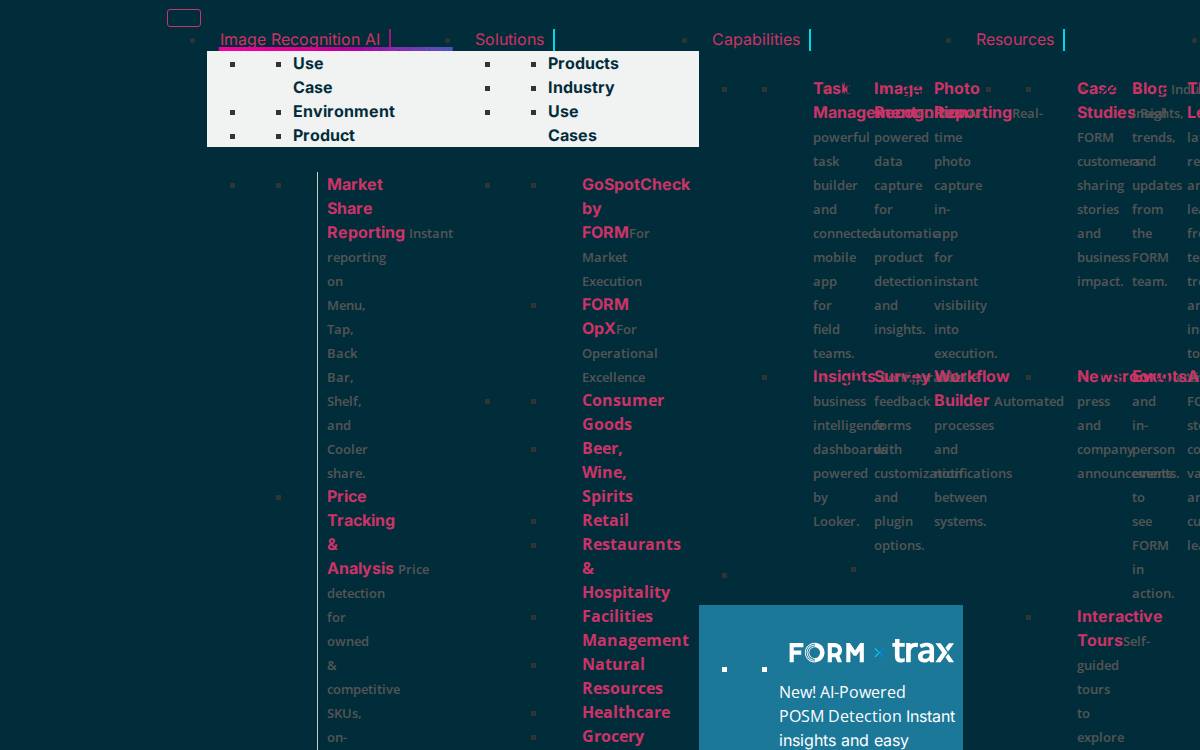
Task: Open the Grocery industry link
Action: 613,736
